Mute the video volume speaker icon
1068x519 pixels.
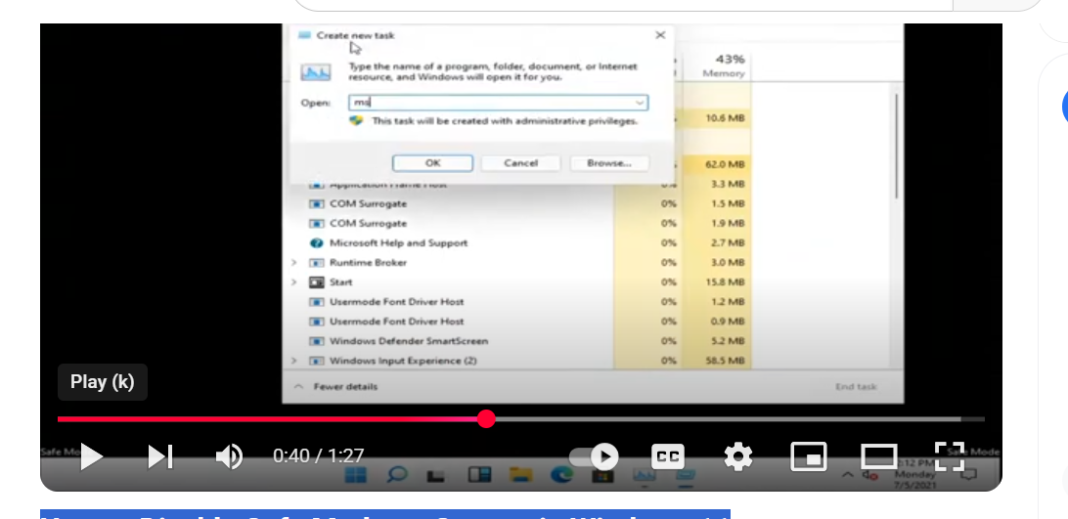pyautogui.click(x=229, y=456)
